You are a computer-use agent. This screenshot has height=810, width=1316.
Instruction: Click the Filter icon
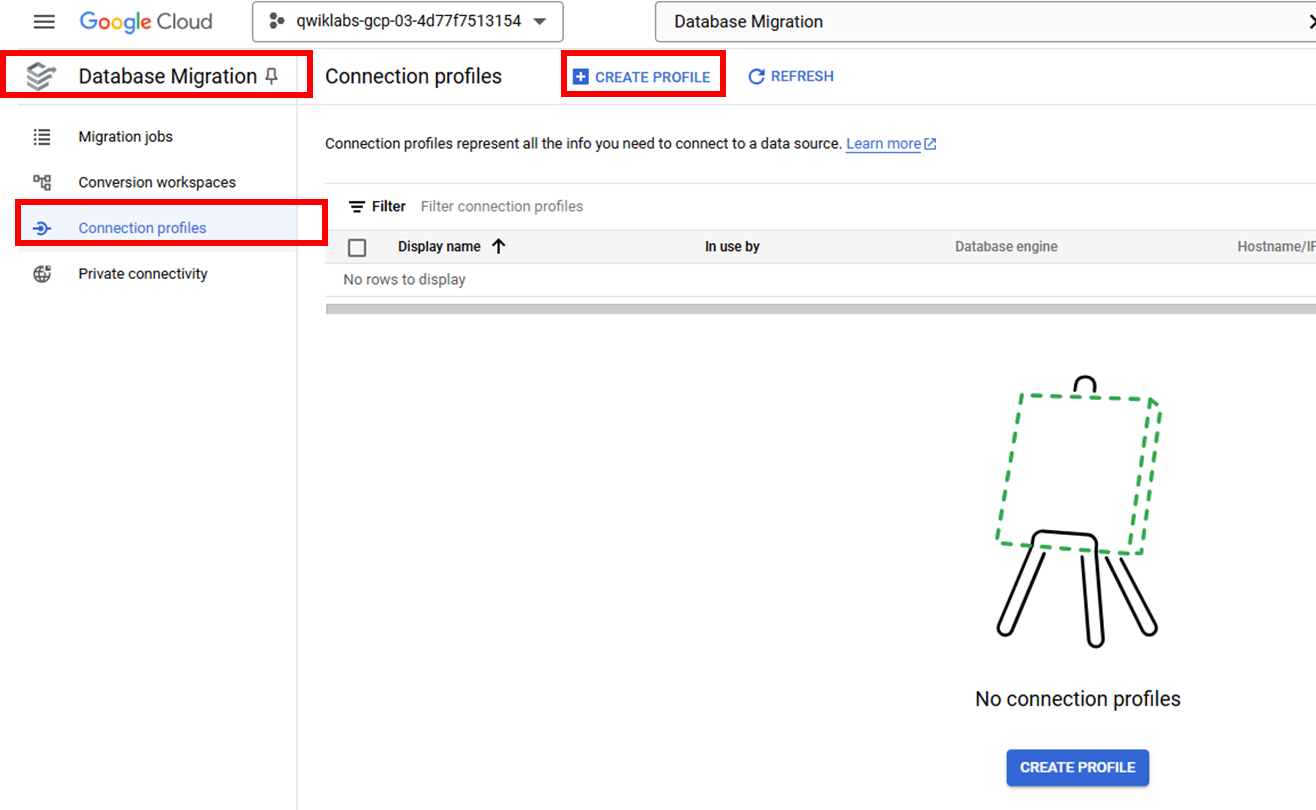pyautogui.click(x=357, y=207)
